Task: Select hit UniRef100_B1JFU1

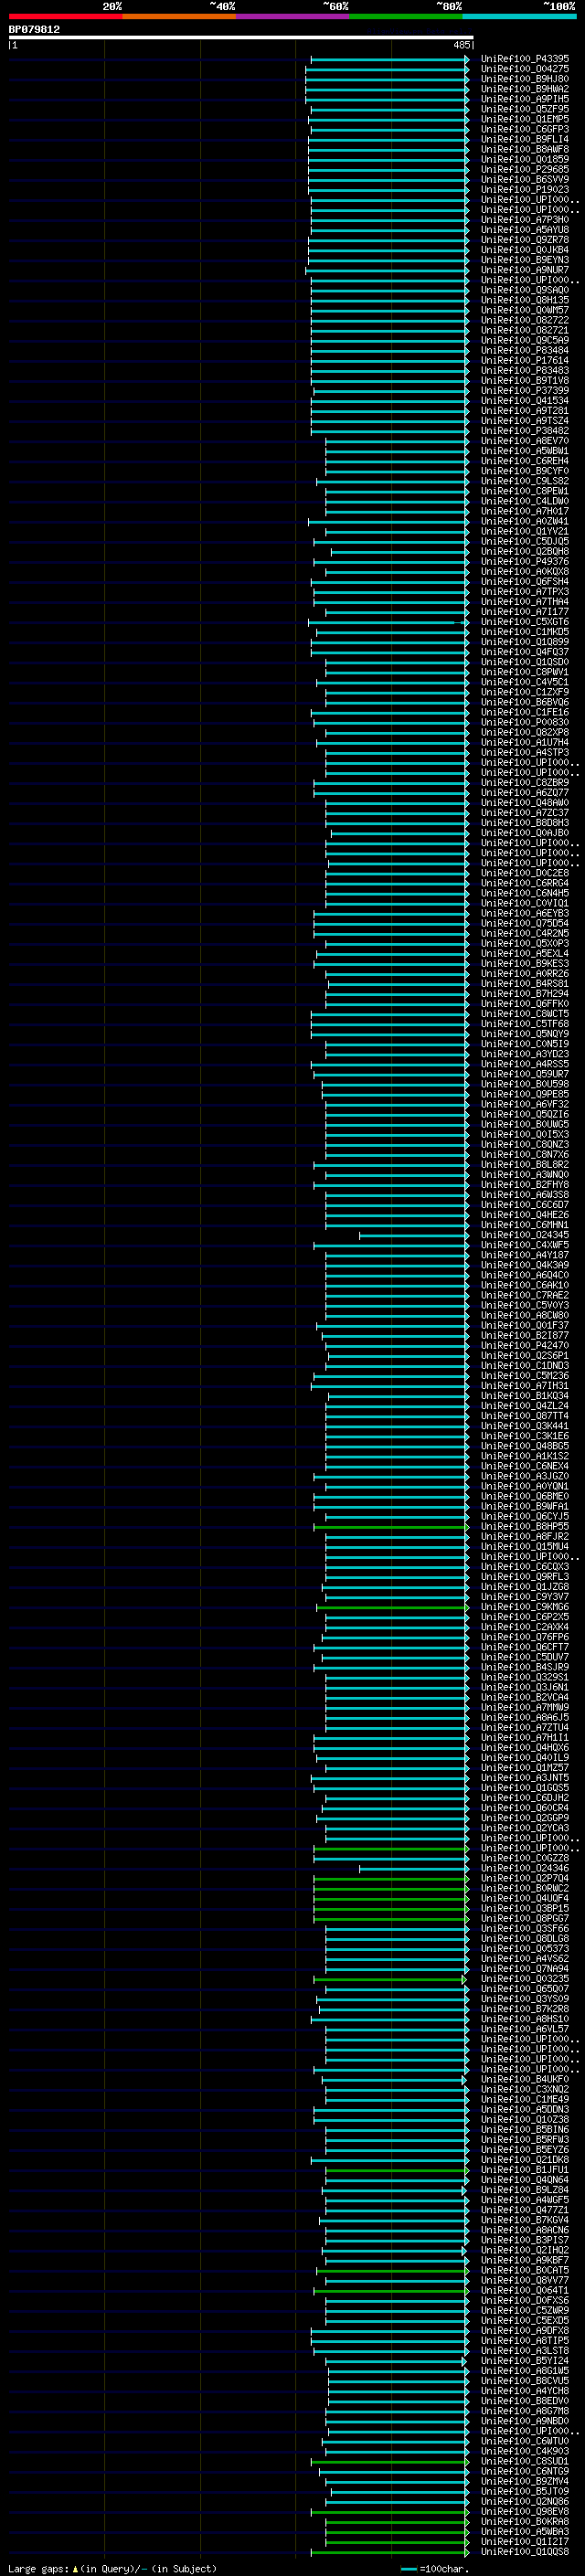Action: 525,2170
